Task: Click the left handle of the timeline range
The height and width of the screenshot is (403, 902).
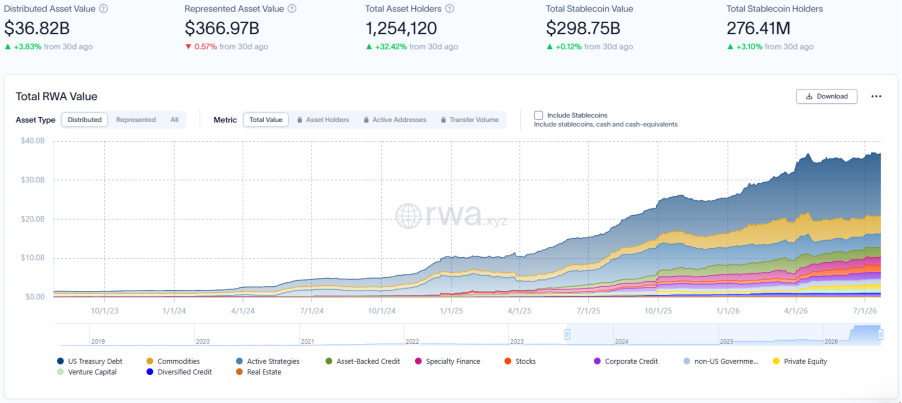Action: 567,334
